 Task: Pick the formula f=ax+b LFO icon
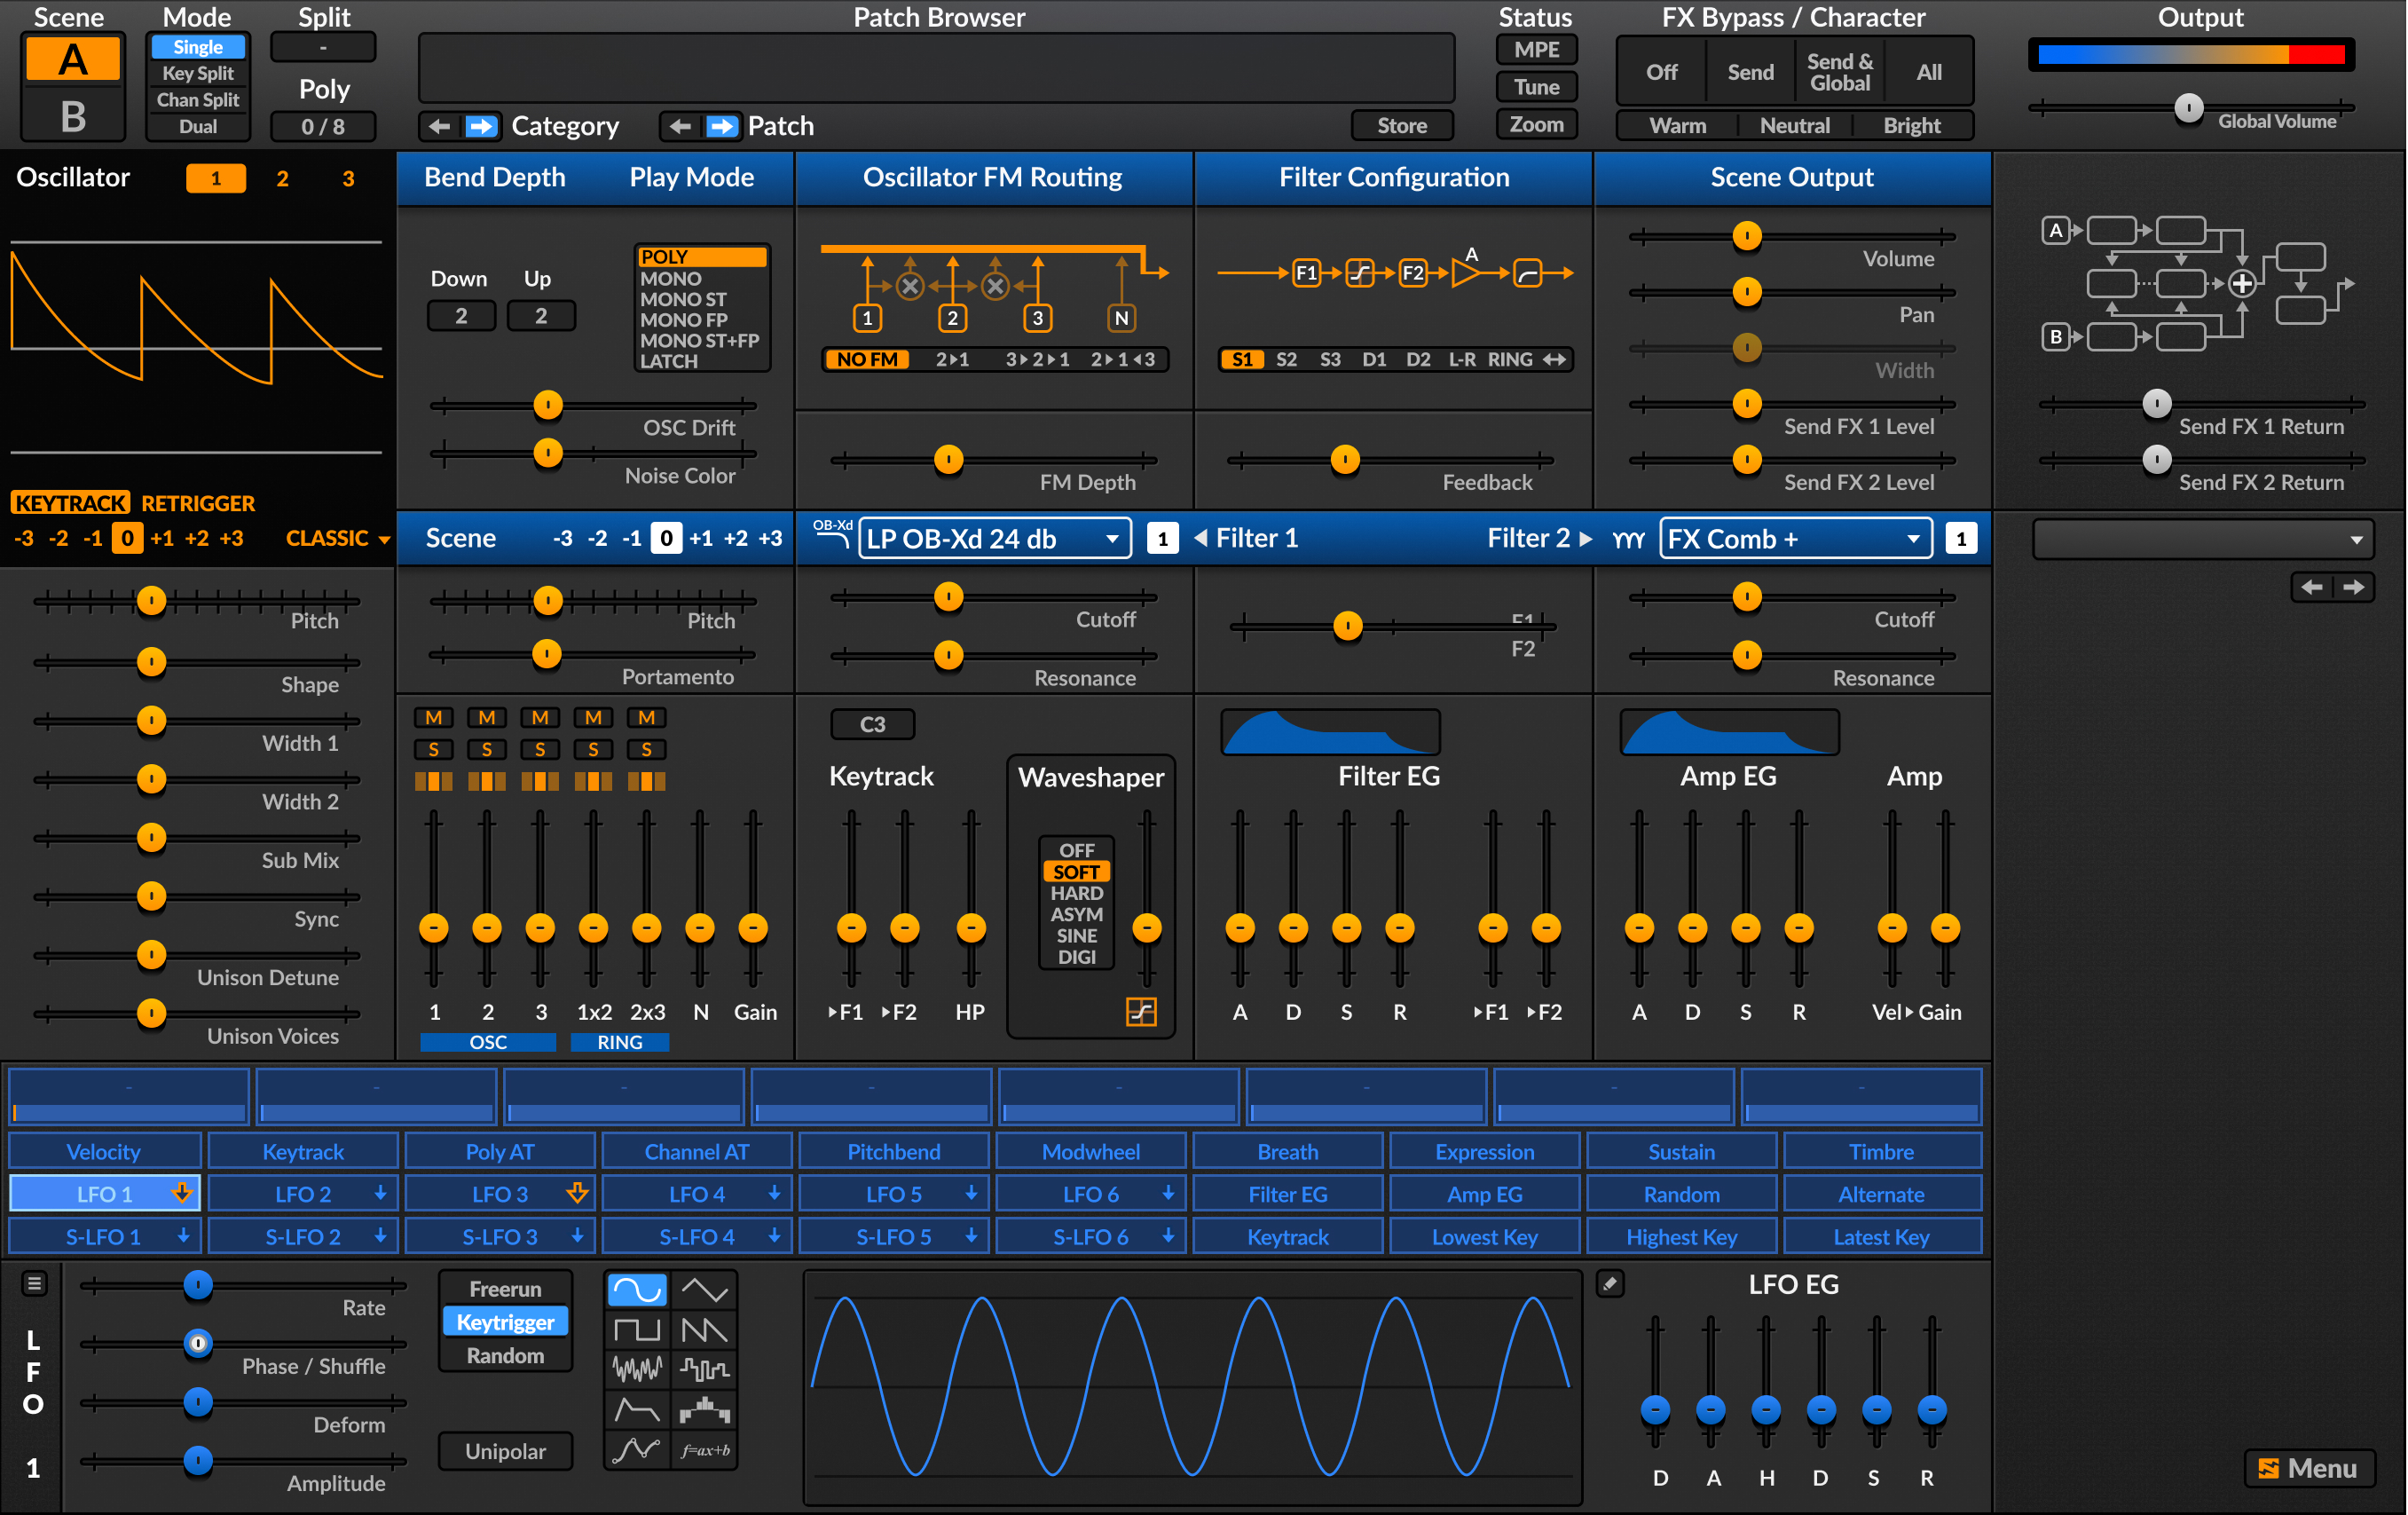(x=704, y=1450)
